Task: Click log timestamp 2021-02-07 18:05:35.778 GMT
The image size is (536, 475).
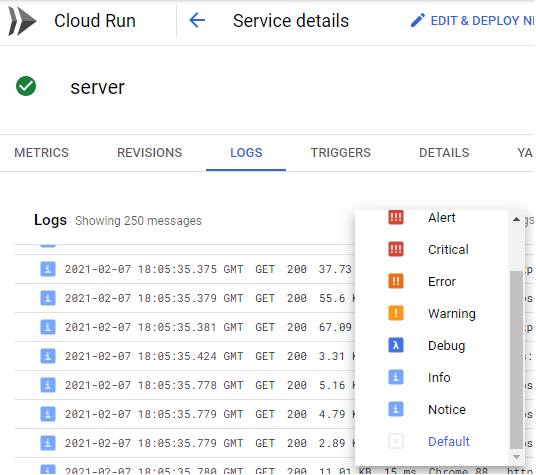Action: point(154,385)
